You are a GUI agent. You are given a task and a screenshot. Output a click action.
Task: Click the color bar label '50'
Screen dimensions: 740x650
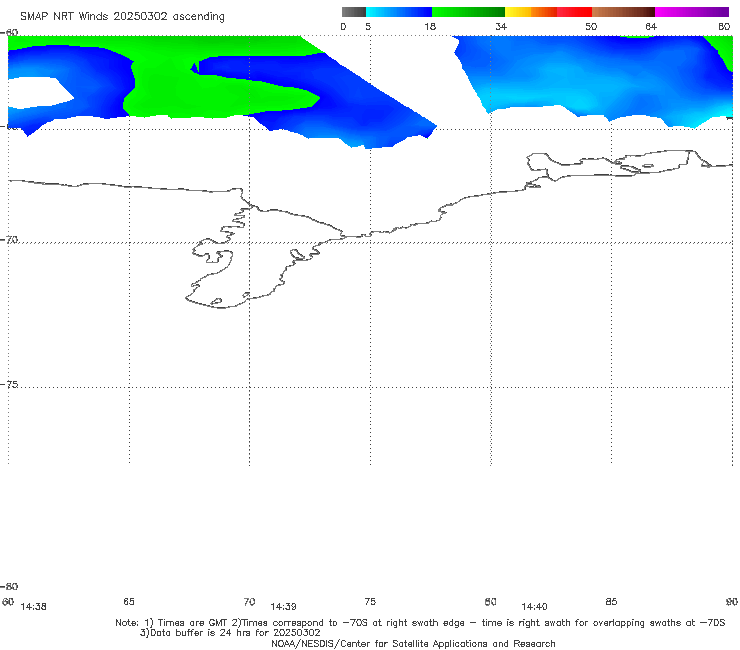[x=591, y=27]
